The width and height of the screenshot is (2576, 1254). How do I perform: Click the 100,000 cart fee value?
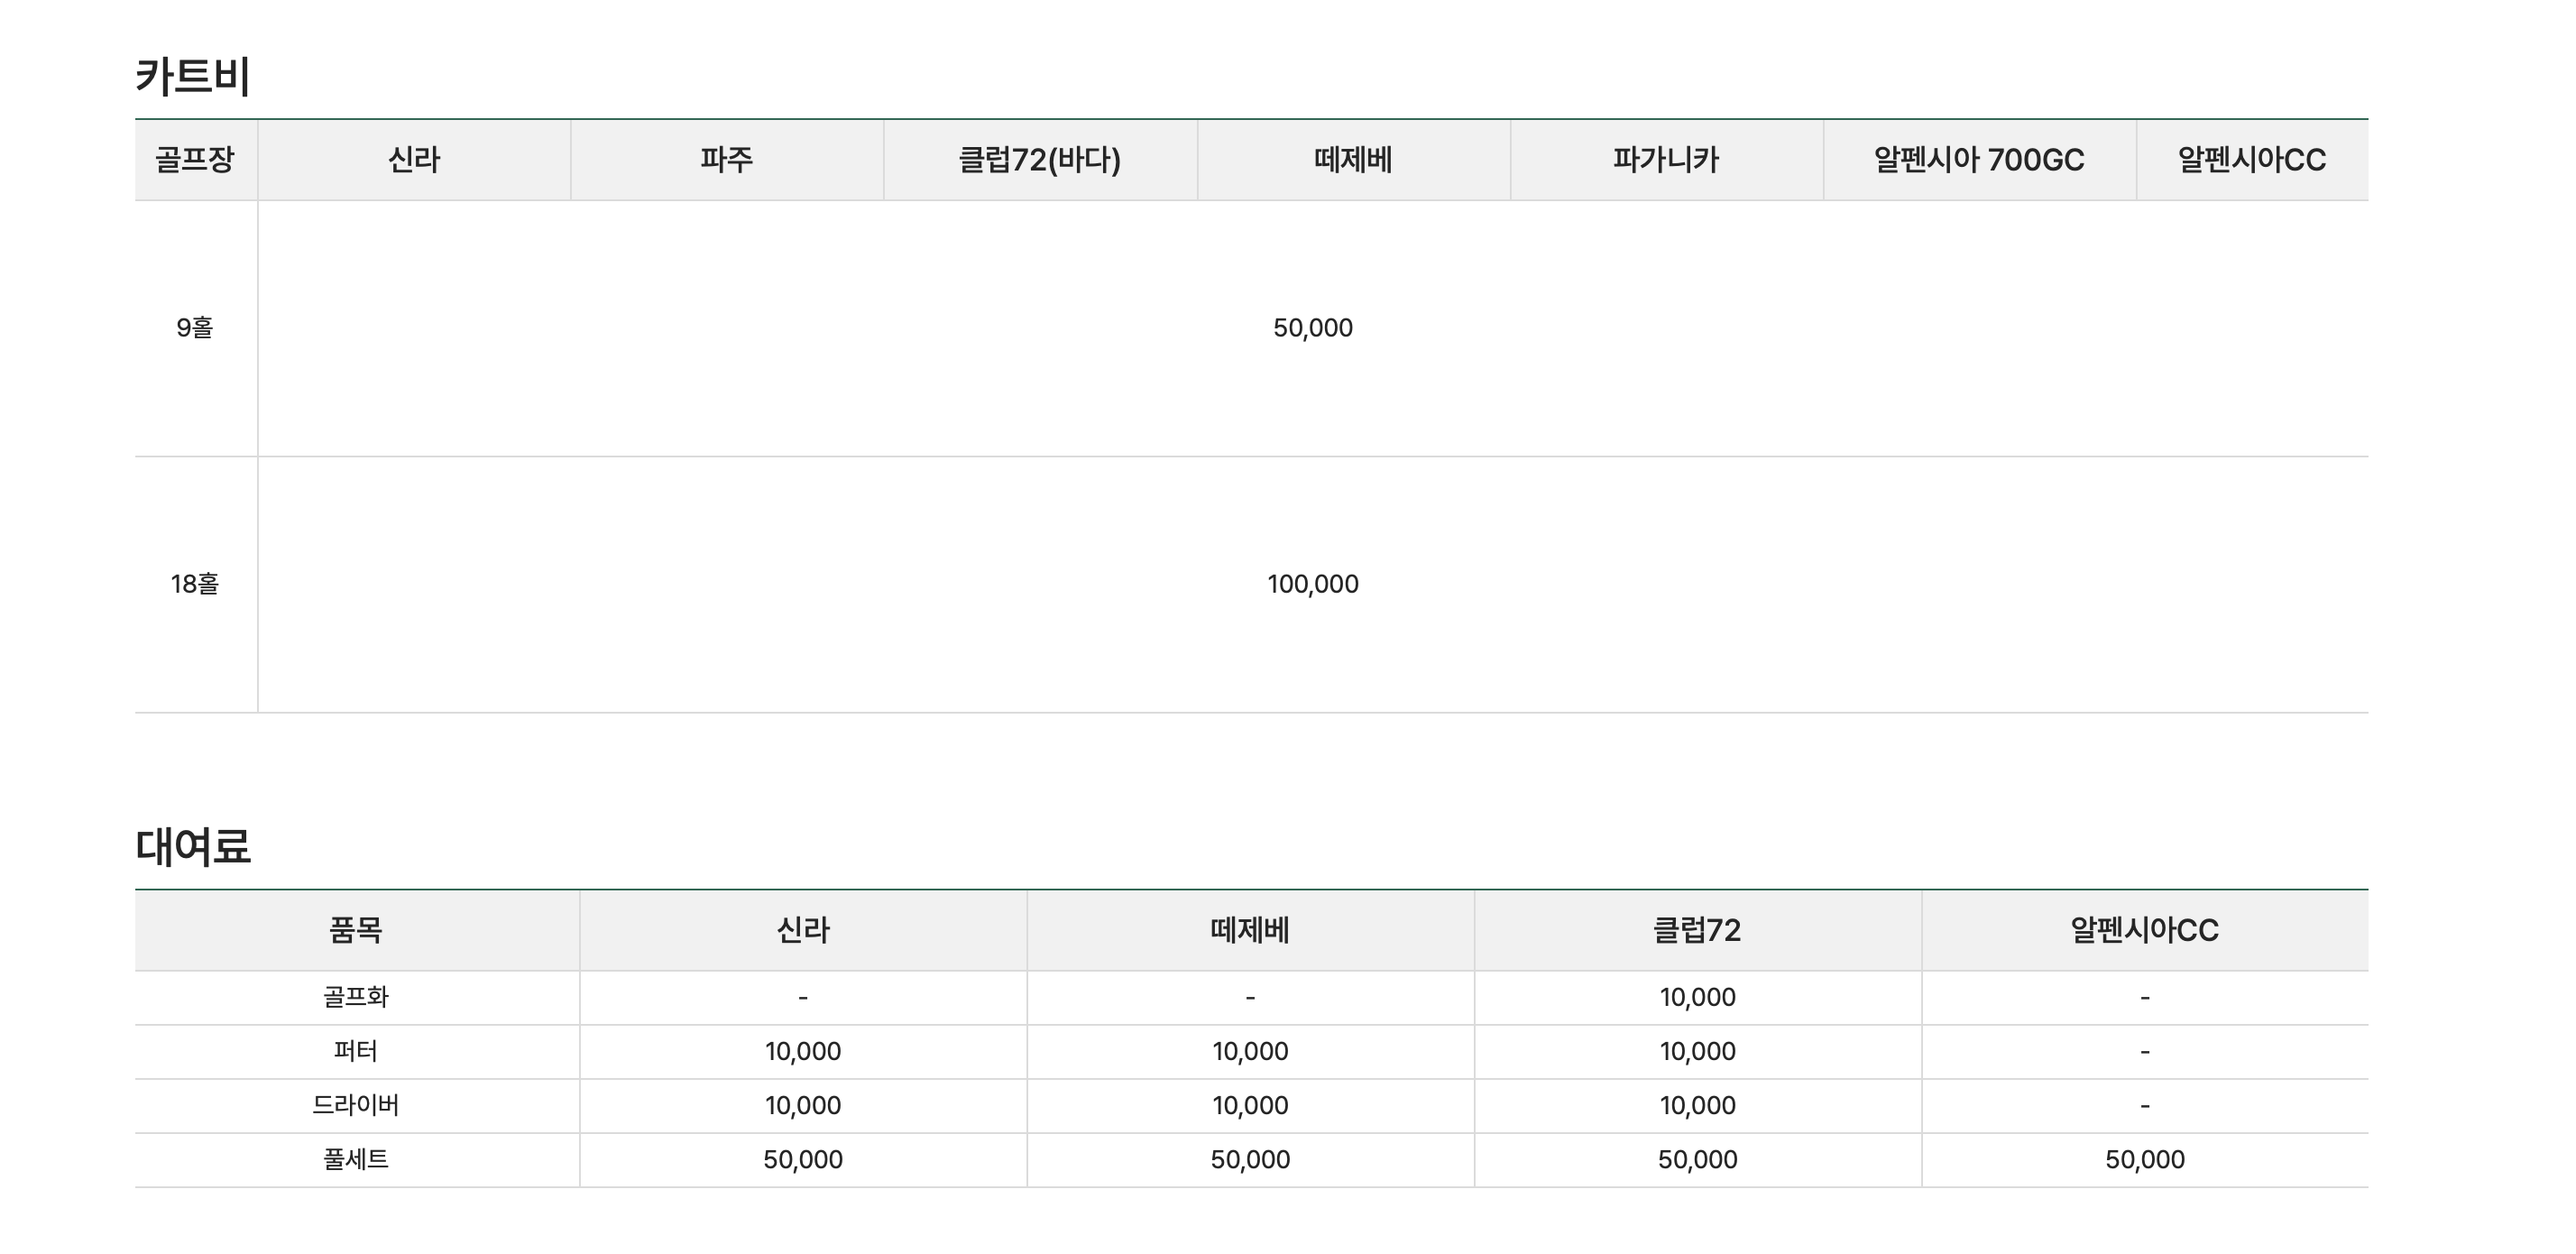click(x=1313, y=584)
